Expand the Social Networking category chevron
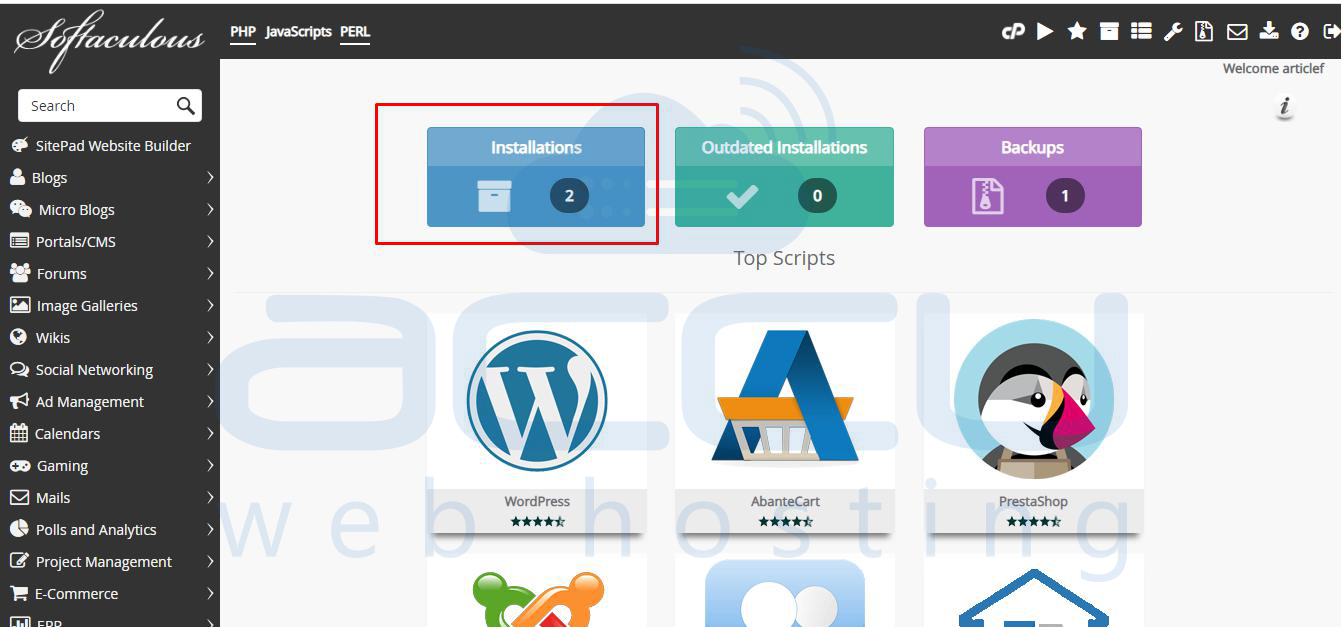1341x627 pixels. (210, 370)
